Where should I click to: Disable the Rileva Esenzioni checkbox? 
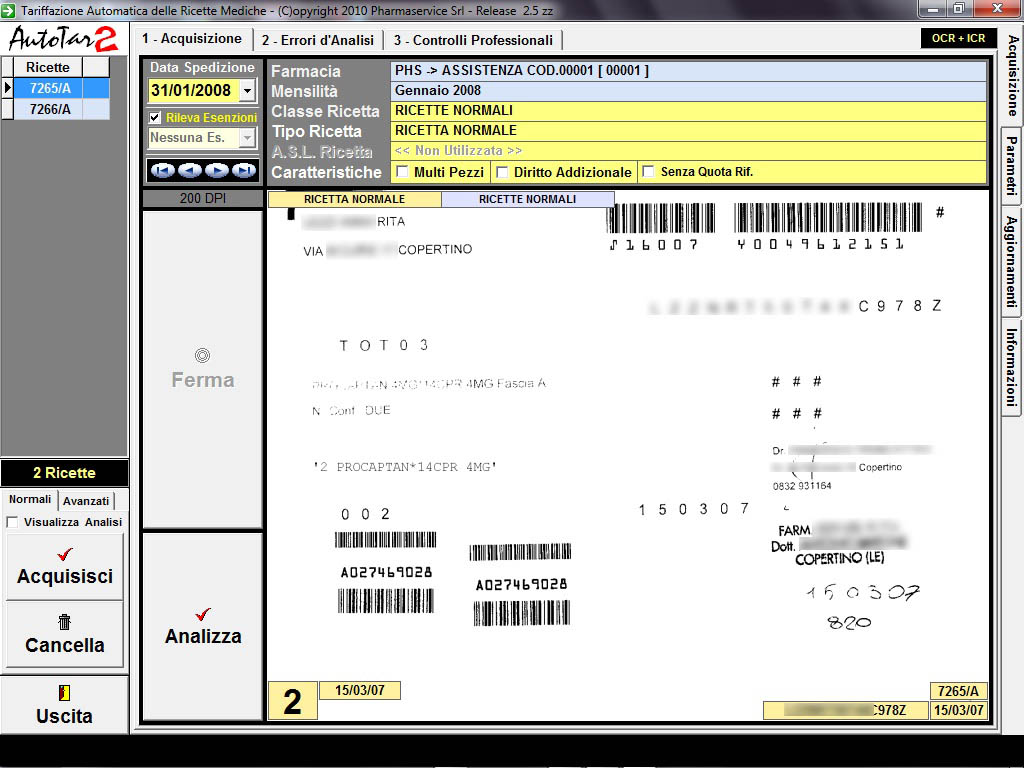pyautogui.click(x=155, y=118)
